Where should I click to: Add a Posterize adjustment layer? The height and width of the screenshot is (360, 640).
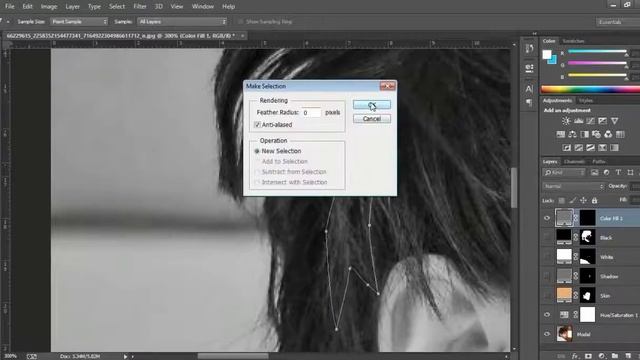(x=578, y=147)
